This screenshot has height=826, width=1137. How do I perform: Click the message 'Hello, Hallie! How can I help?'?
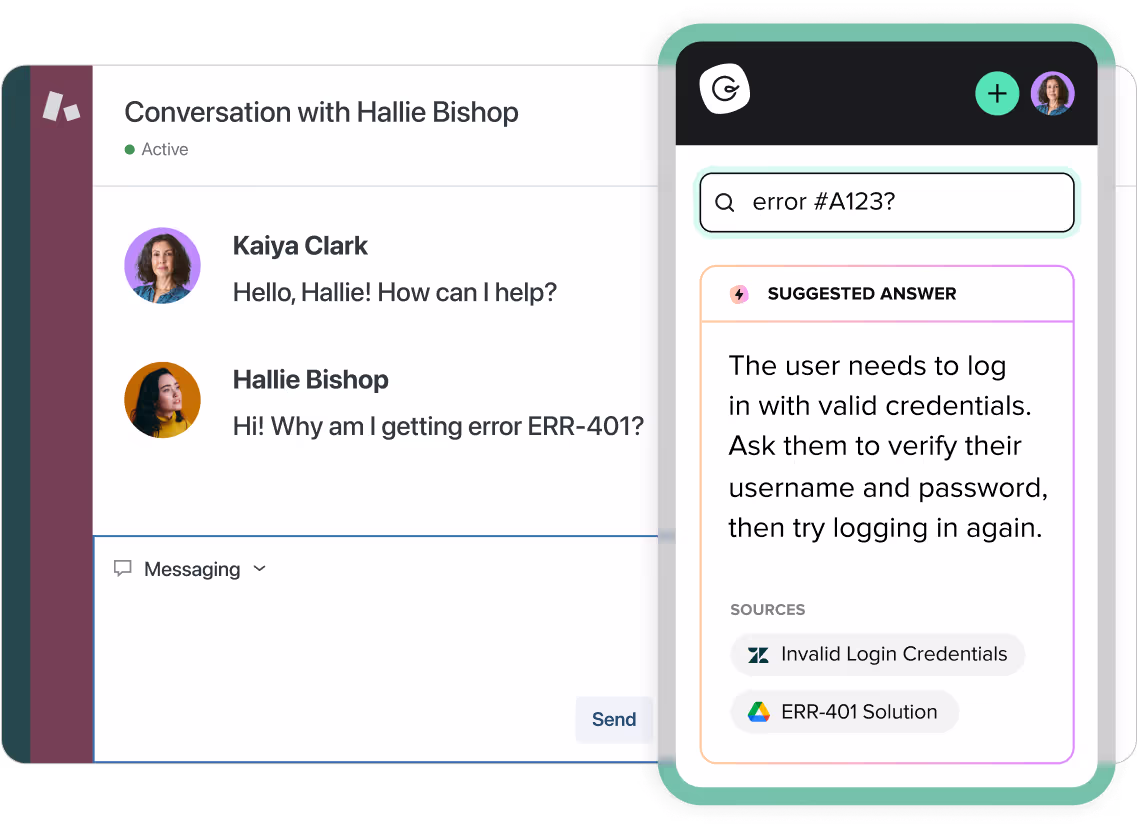(394, 292)
